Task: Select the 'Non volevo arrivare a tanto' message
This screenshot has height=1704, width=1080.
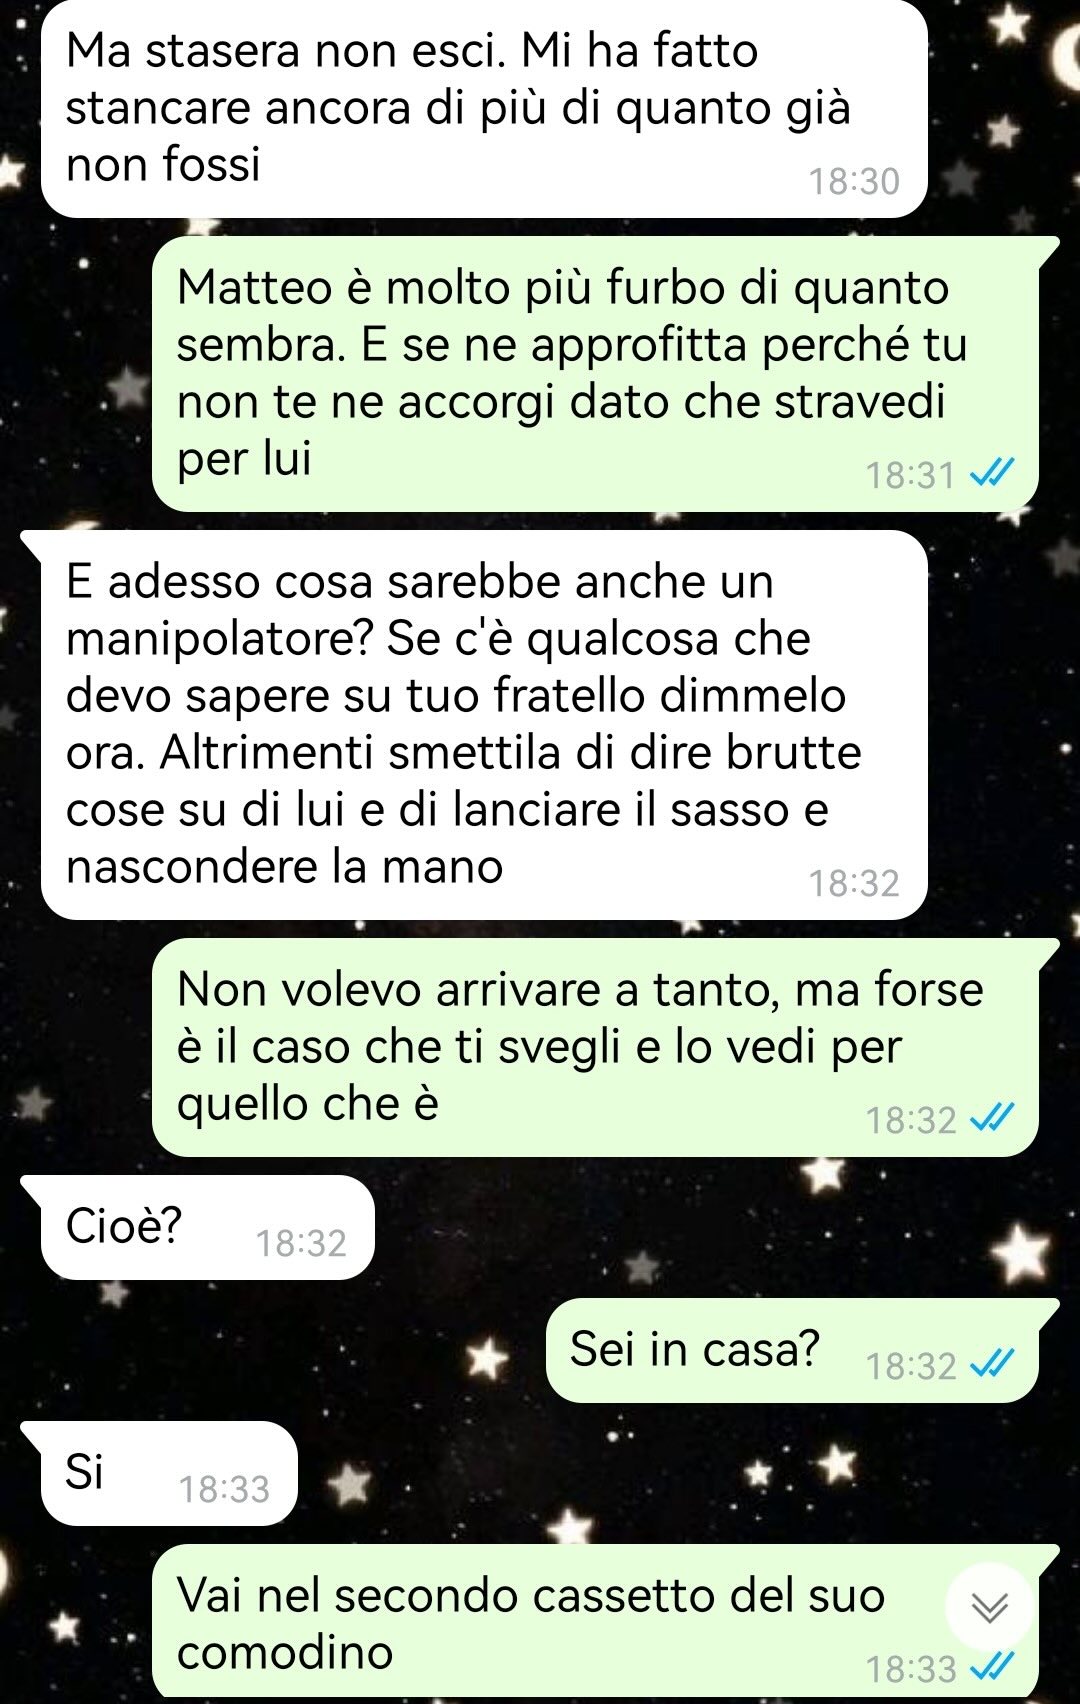Action: [596, 1047]
